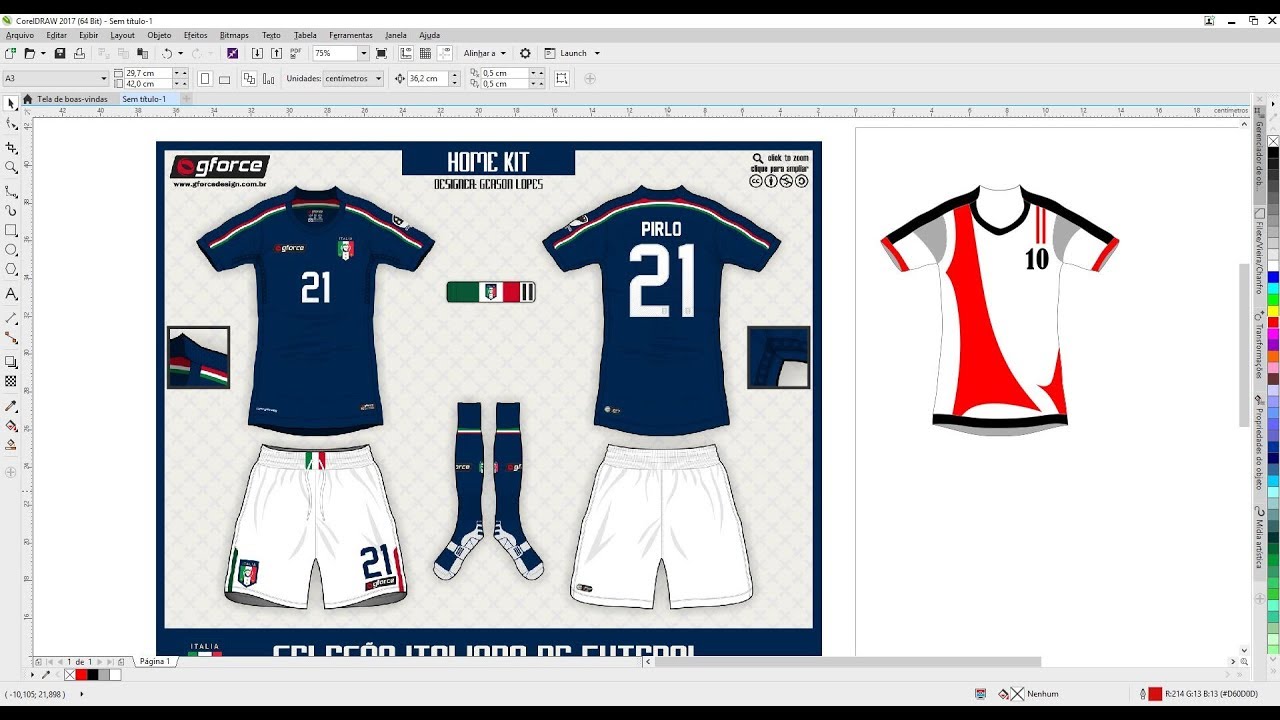Set page orientation to landscape
The width and height of the screenshot is (1280, 720).
coord(224,78)
